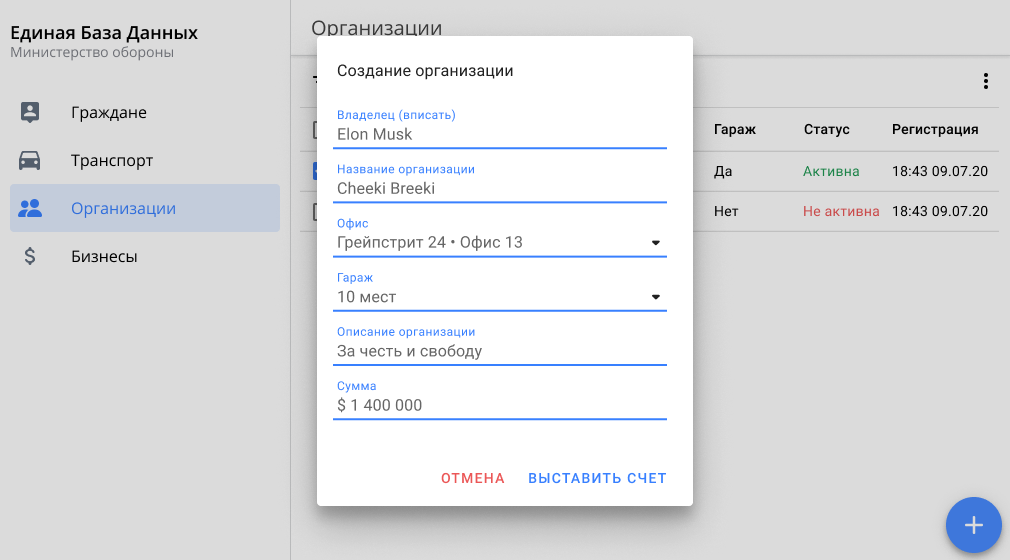
Task: Select the Организации people icon
Action: click(30, 208)
